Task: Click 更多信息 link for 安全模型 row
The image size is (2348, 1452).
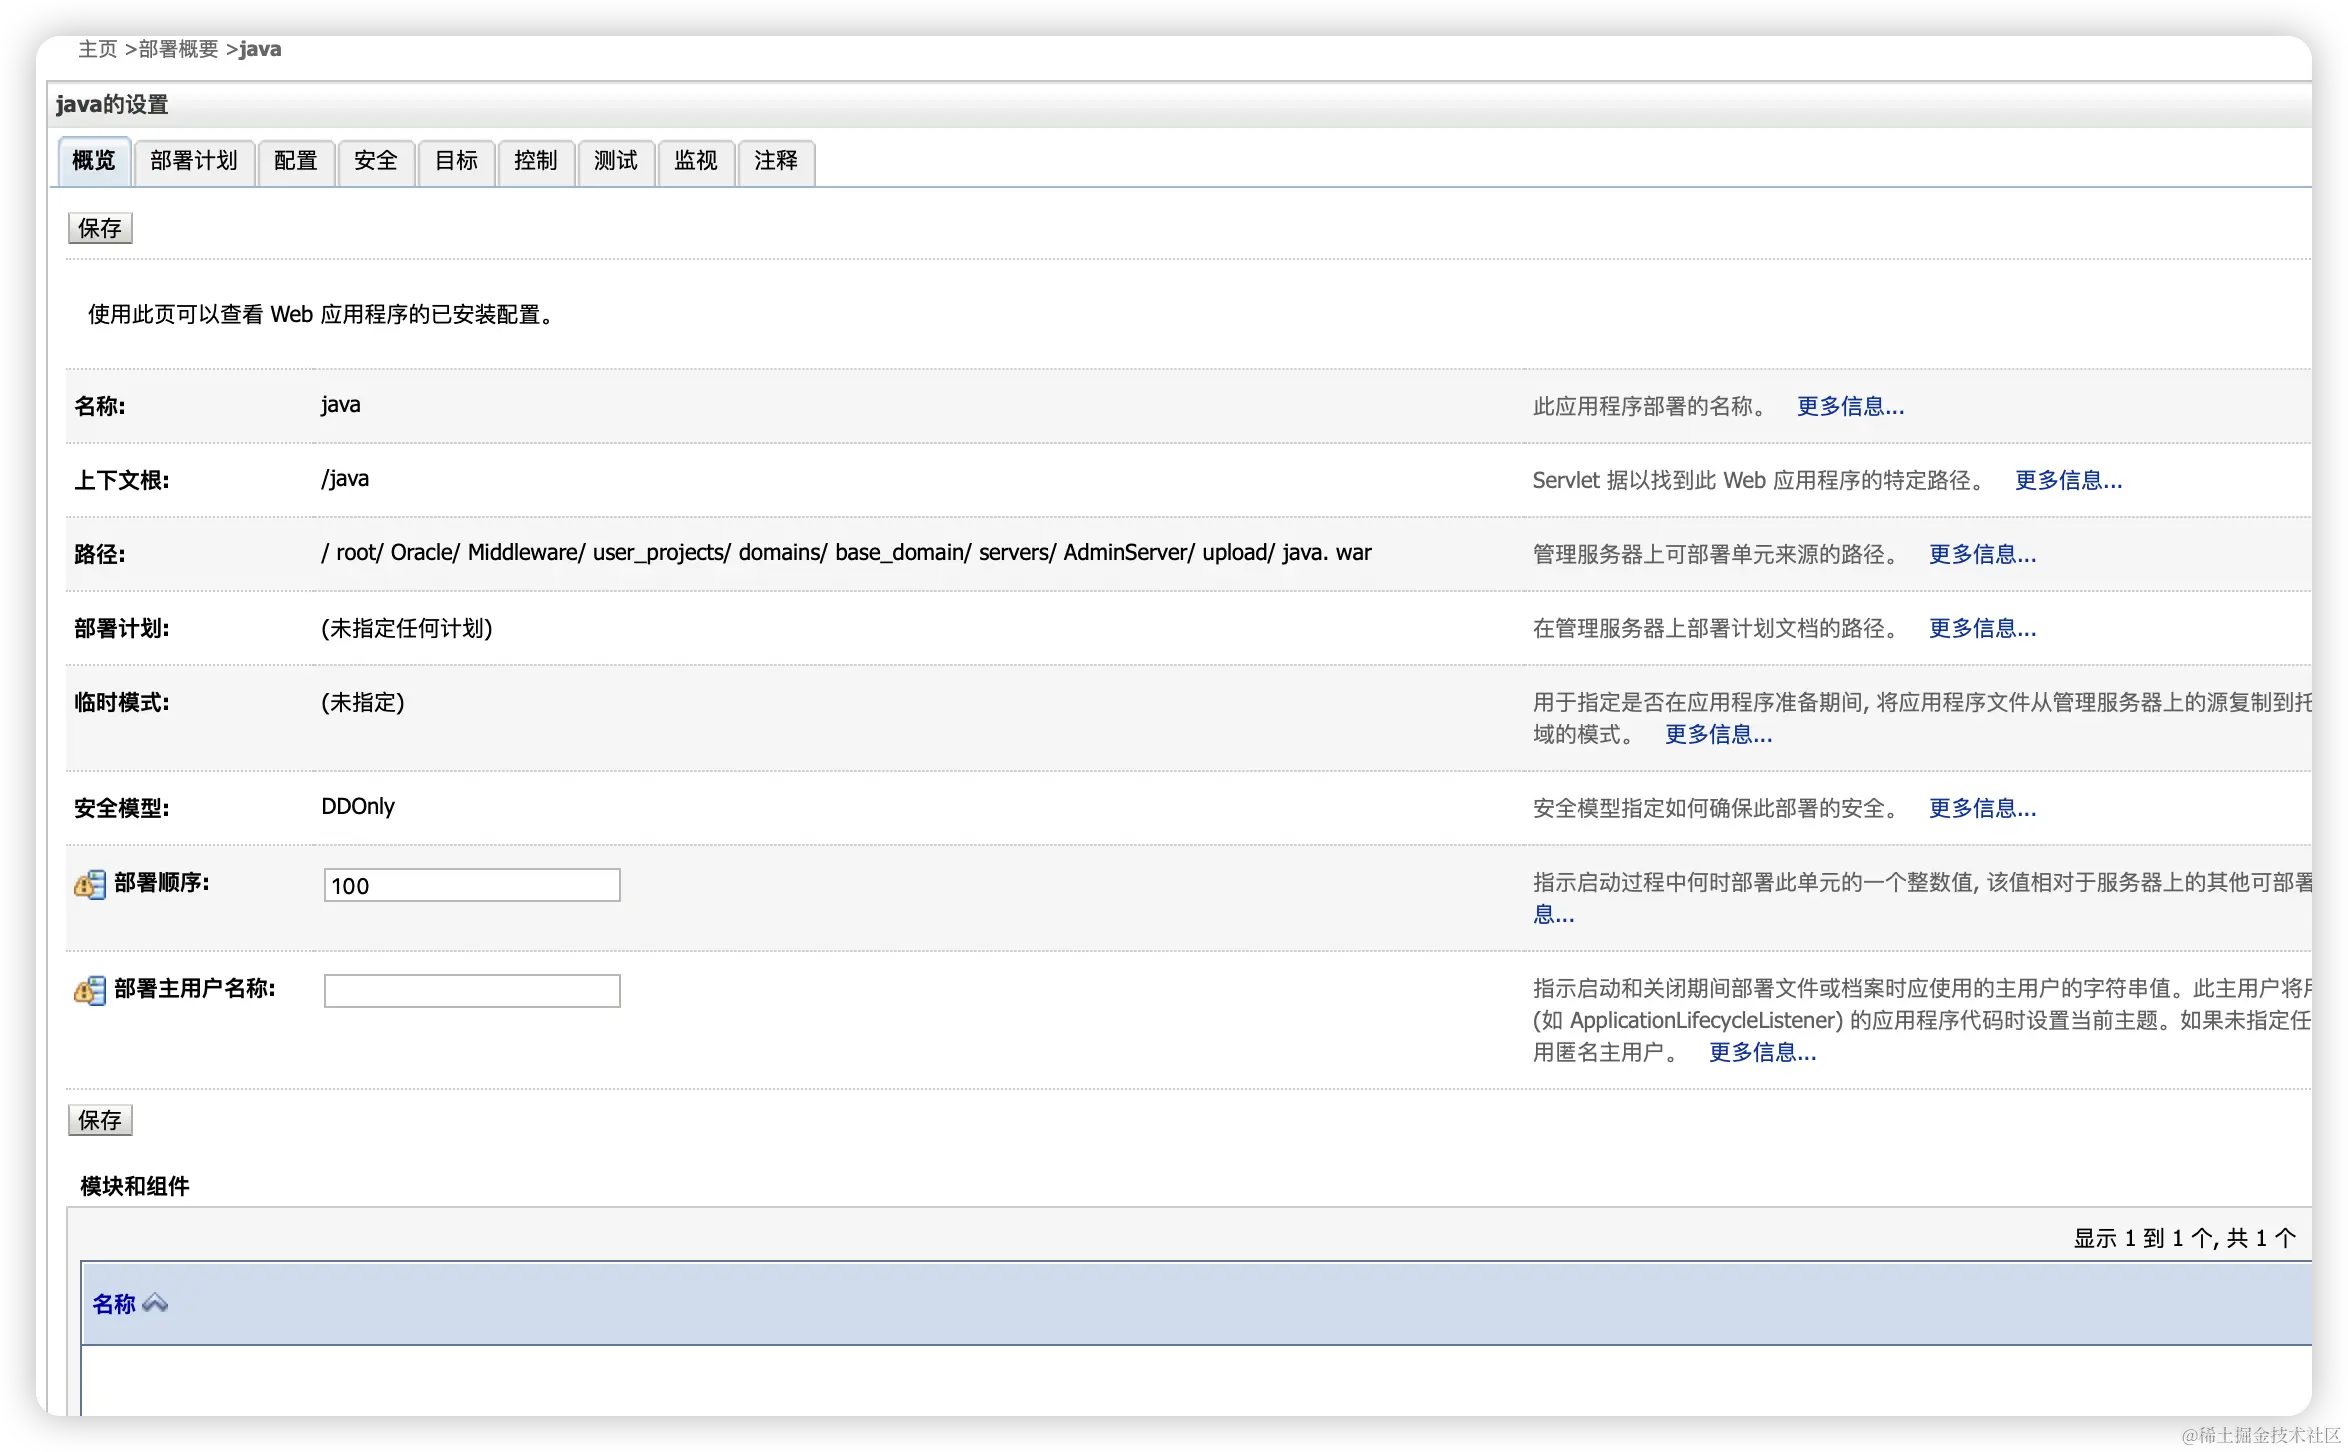Action: [1982, 808]
